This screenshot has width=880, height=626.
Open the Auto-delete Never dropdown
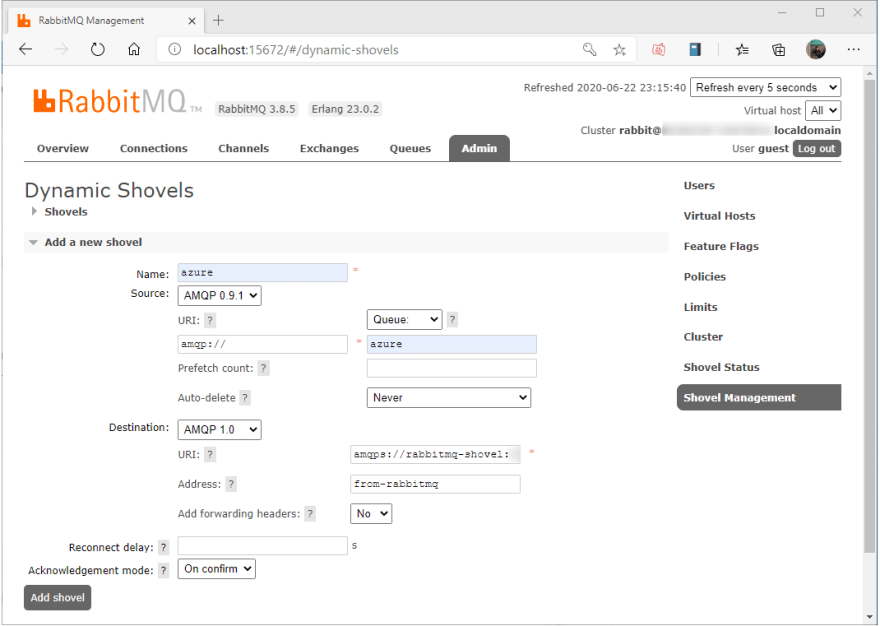(x=449, y=397)
